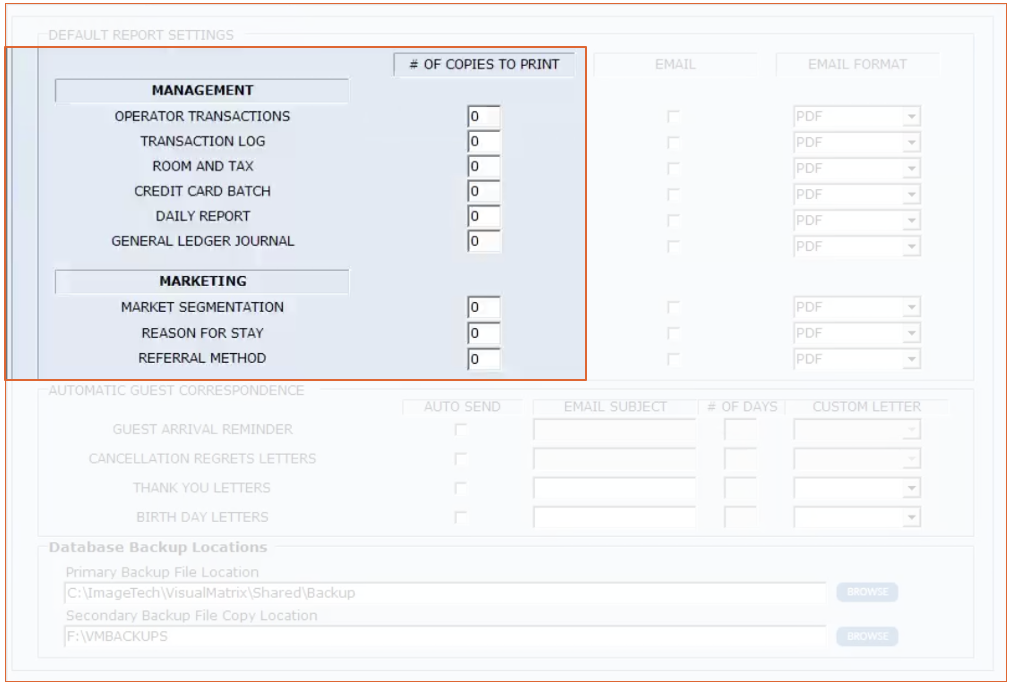Browse for the primary backup file location
This screenshot has width=1012, height=685.
867,592
